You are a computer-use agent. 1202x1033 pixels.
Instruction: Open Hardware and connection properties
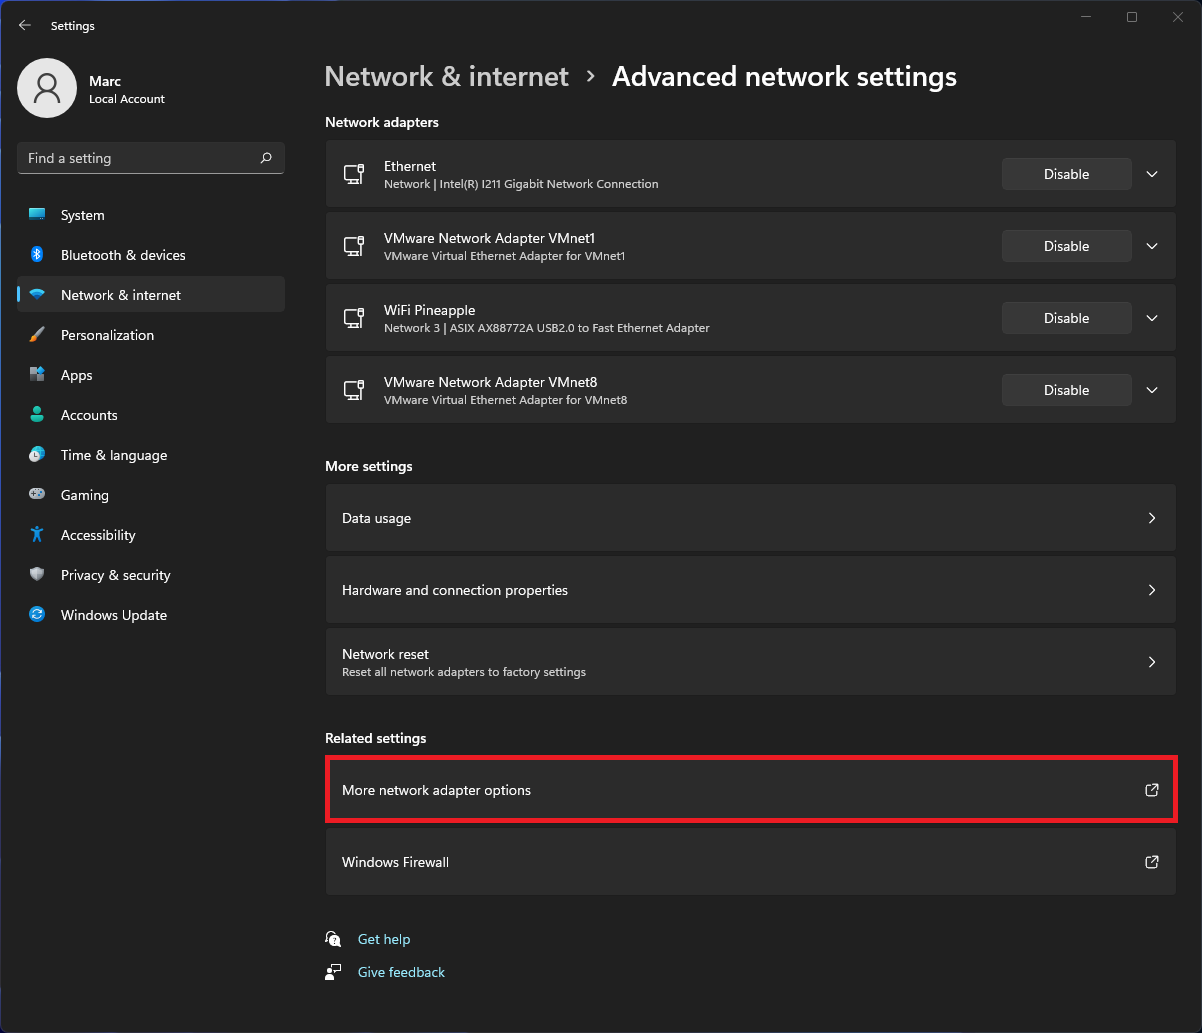tap(750, 589)
